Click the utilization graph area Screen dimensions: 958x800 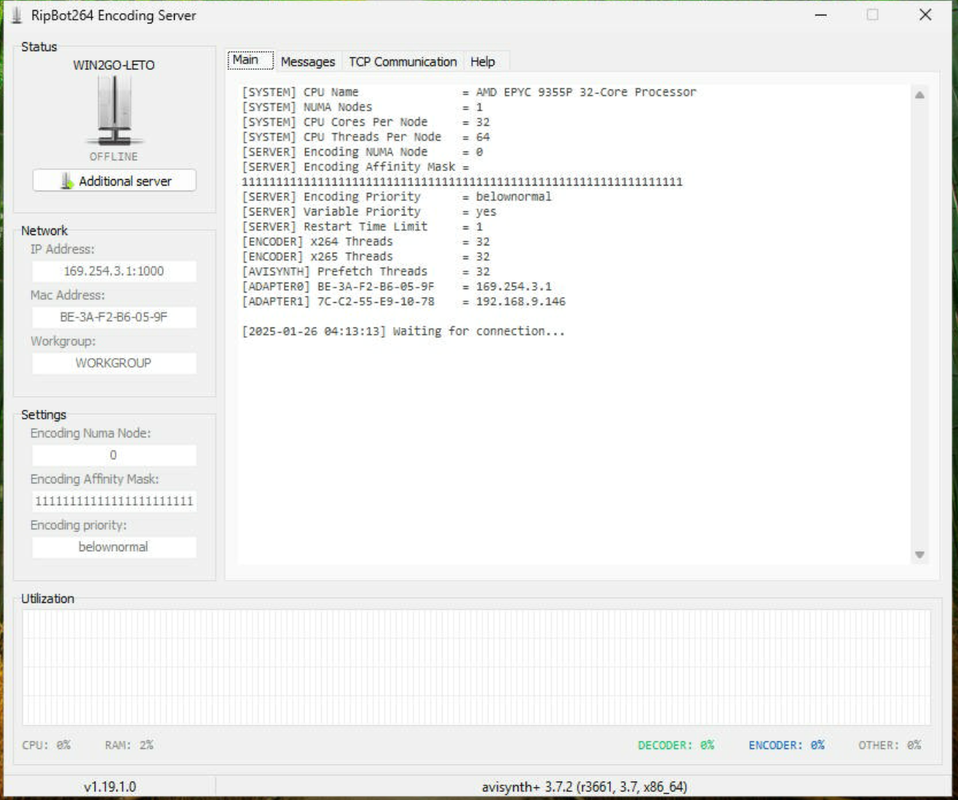(477, 667)
